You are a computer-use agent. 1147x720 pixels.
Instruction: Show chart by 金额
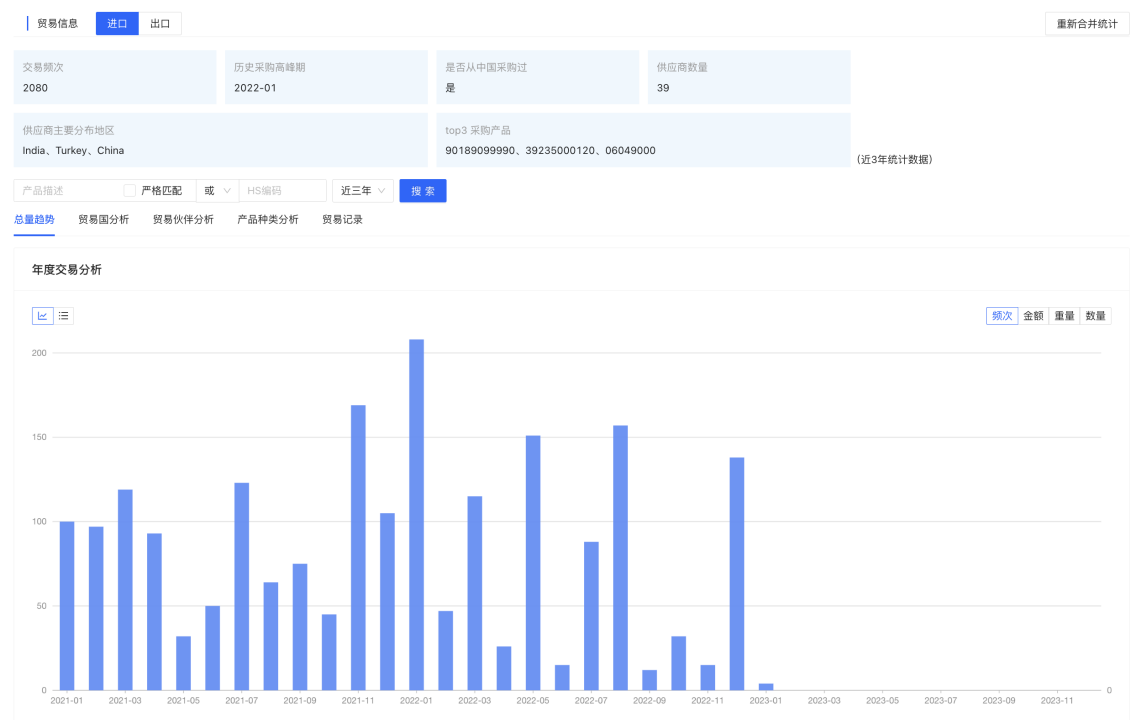pos(1033,316)
